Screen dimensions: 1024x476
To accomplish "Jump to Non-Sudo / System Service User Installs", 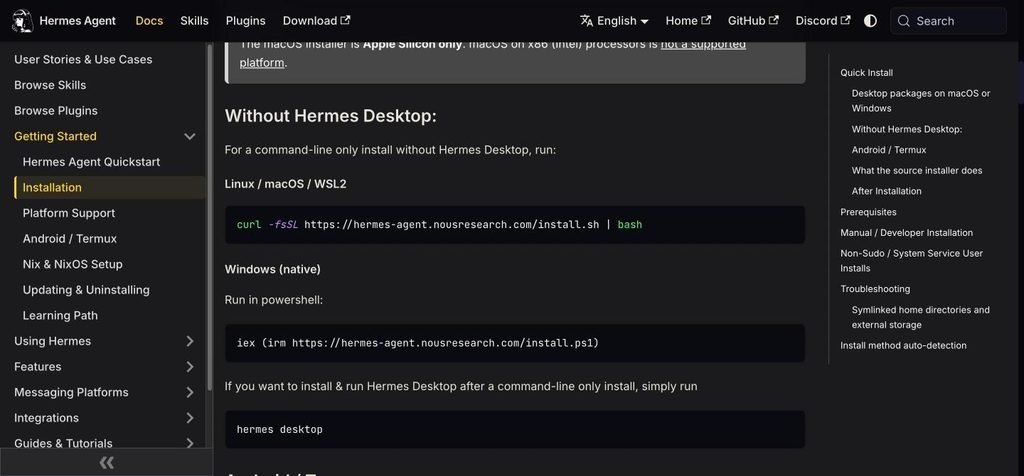I will [912, 261].
